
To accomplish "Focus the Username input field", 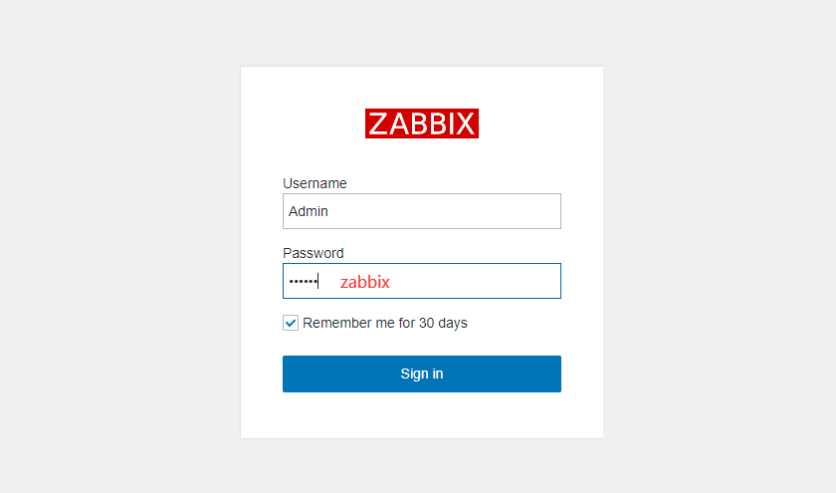I will (x=422, y=211).
